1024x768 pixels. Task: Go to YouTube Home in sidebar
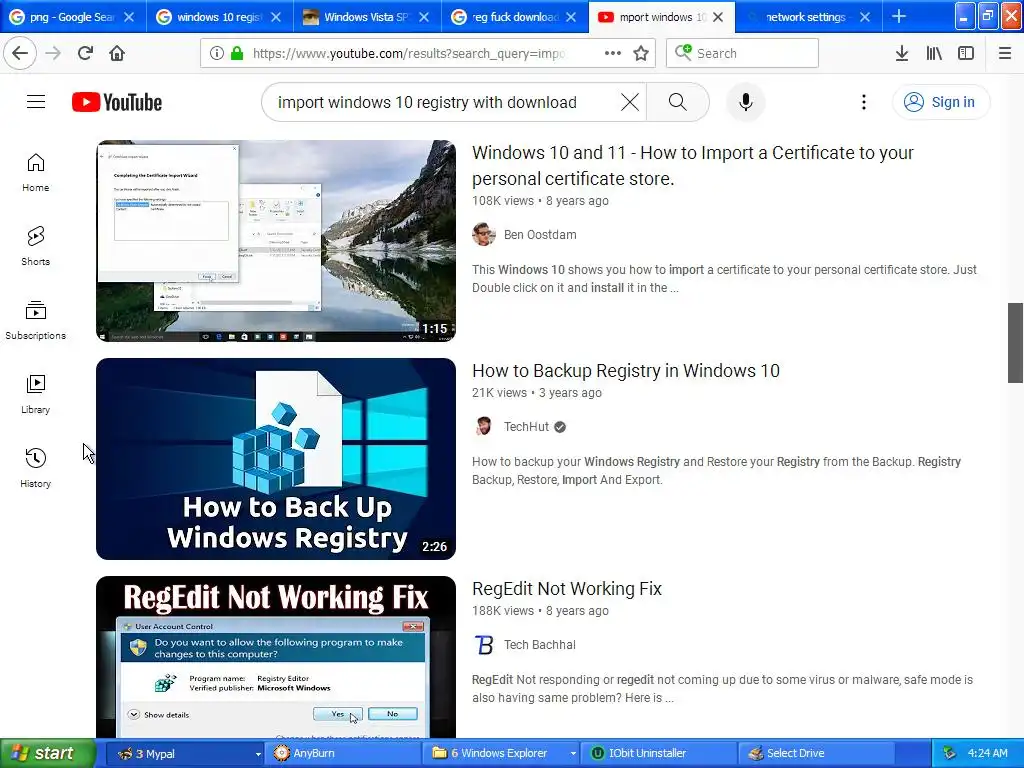36,172
